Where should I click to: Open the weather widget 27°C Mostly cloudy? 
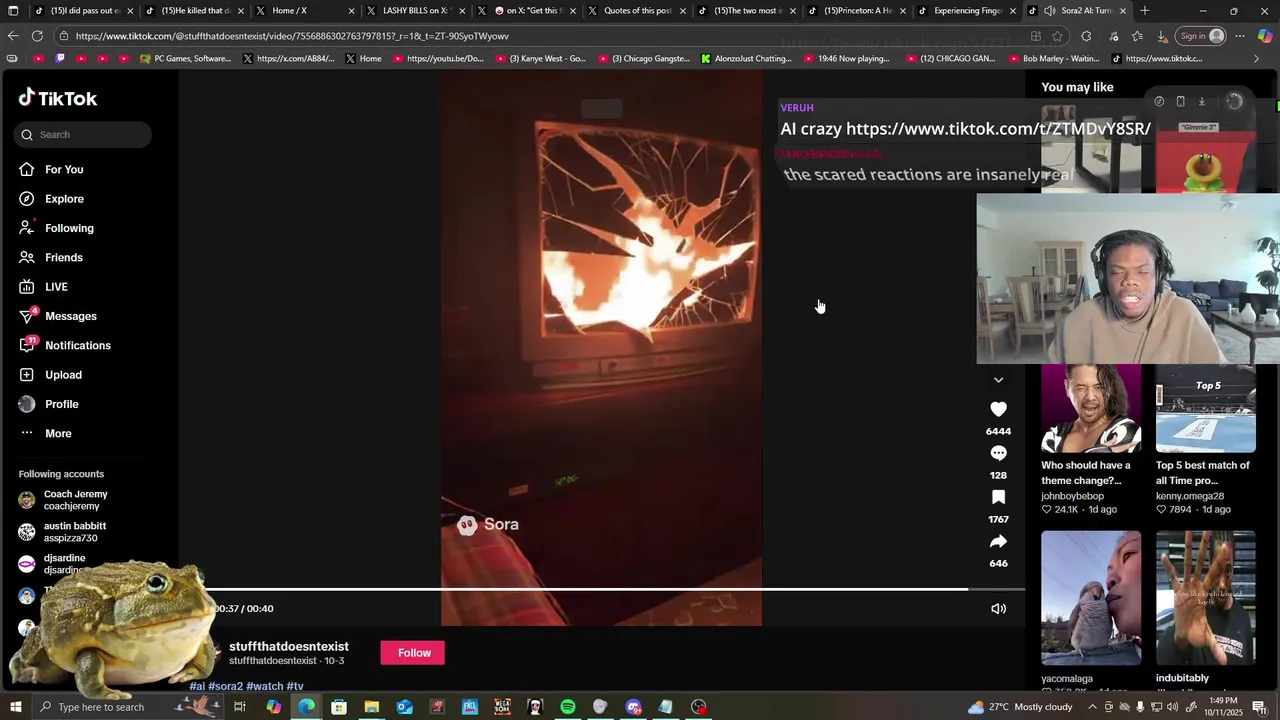[x=1020, y=707]
